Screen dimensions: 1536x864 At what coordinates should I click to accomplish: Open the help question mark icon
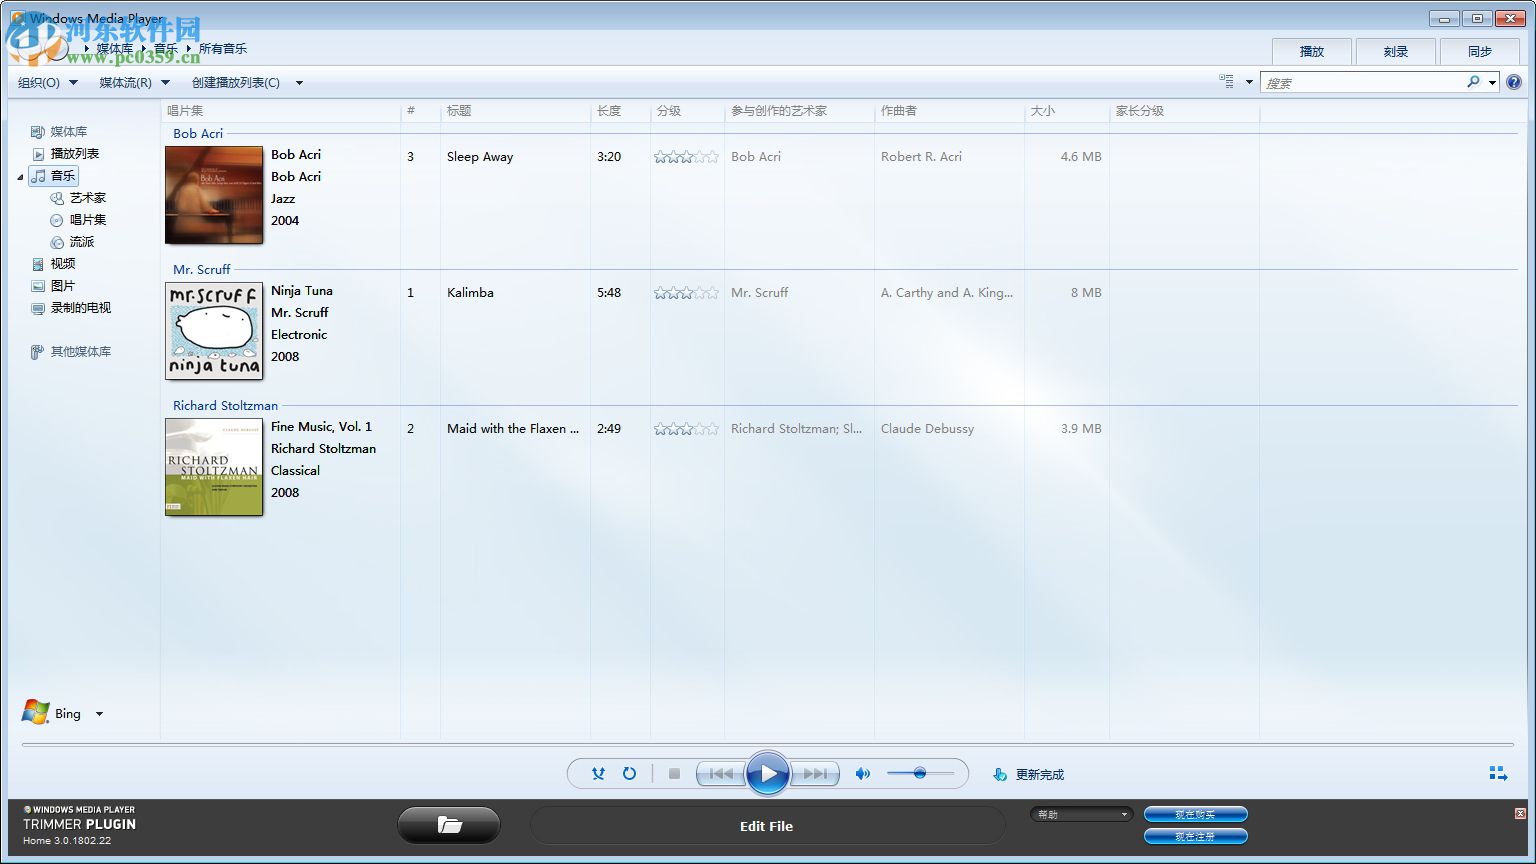coord(1514,82)
